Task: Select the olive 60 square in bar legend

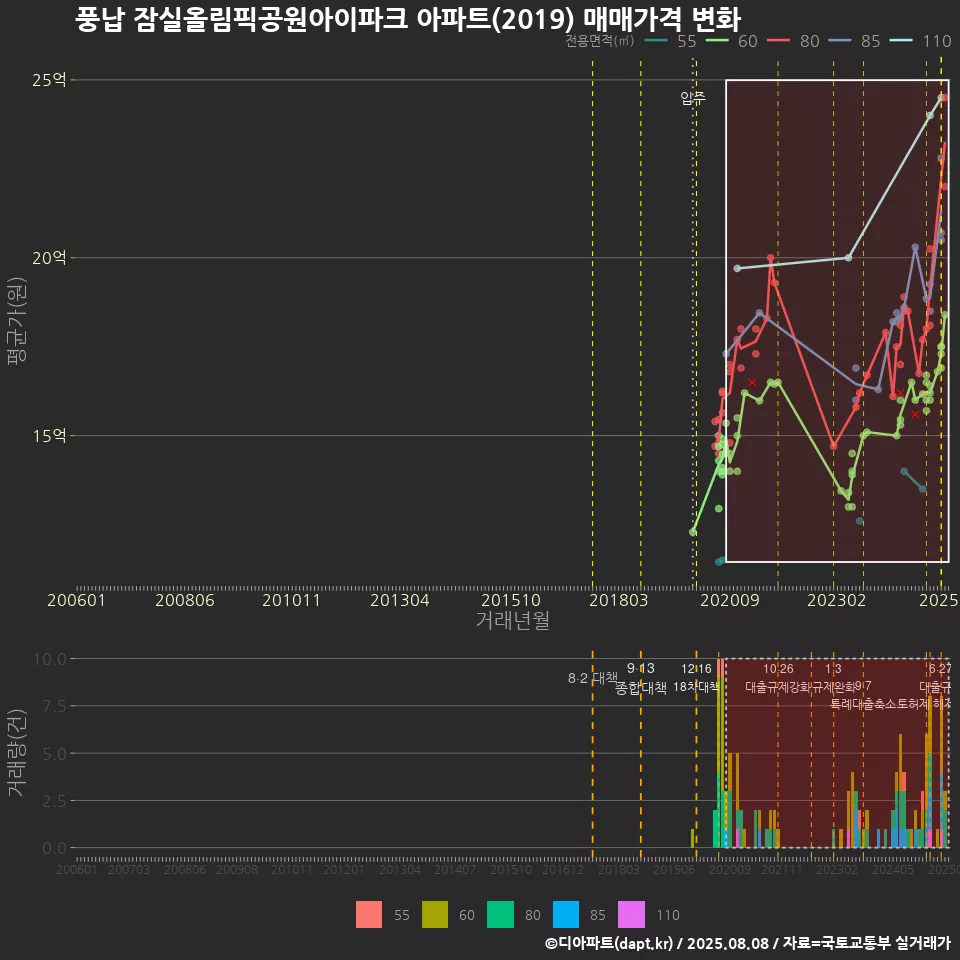Action: click(x=435, y=915)
